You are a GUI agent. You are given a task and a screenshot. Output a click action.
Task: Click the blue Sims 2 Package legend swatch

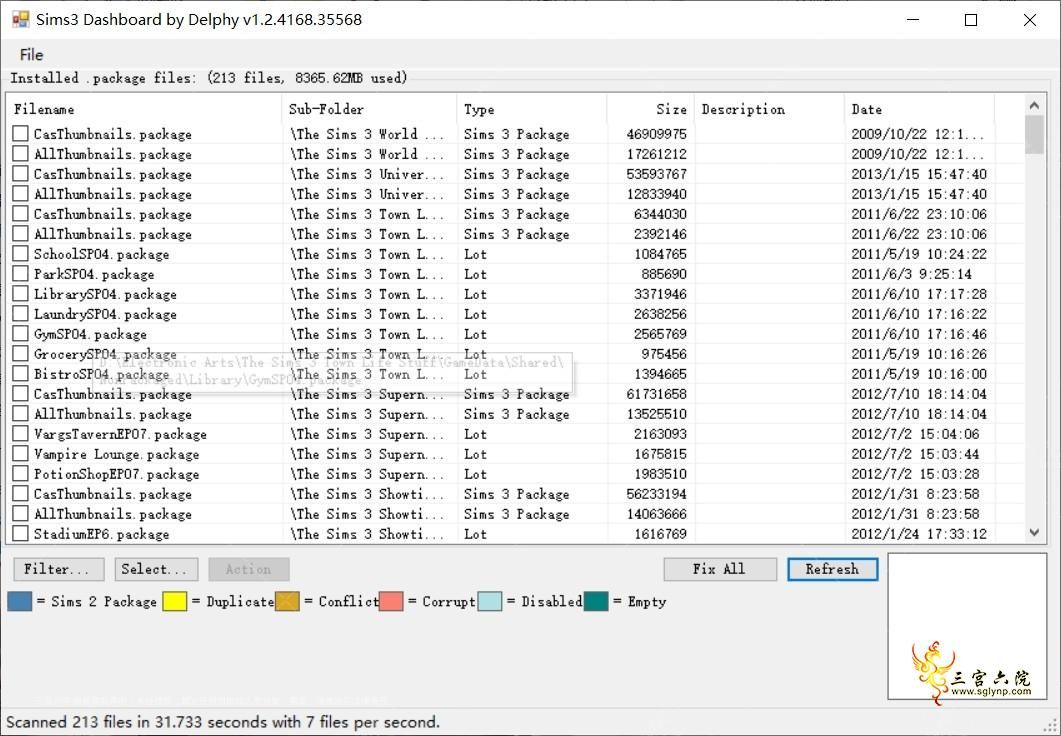[x=20, y=601]
